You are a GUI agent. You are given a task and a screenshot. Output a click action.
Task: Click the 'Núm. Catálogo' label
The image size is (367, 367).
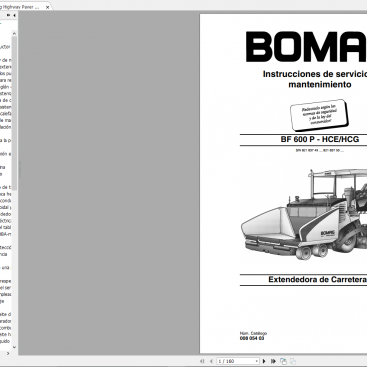(253, 333)
